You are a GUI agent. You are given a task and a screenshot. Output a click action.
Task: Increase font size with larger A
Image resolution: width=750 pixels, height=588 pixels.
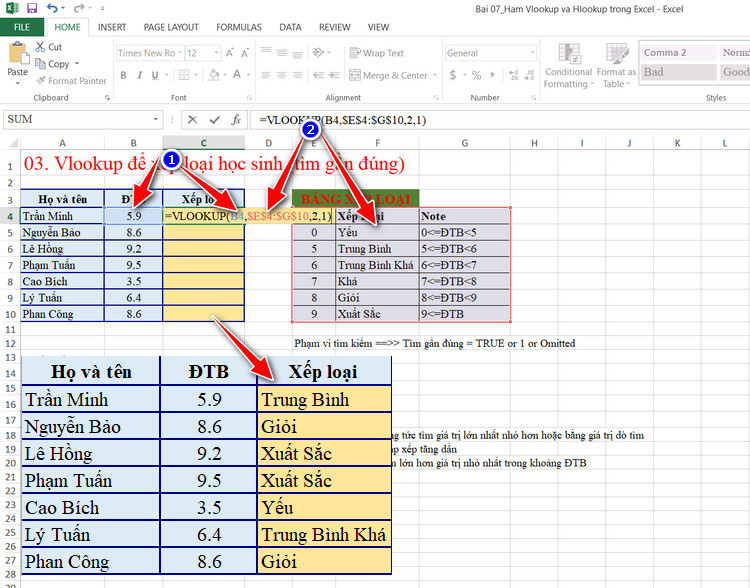230,53
